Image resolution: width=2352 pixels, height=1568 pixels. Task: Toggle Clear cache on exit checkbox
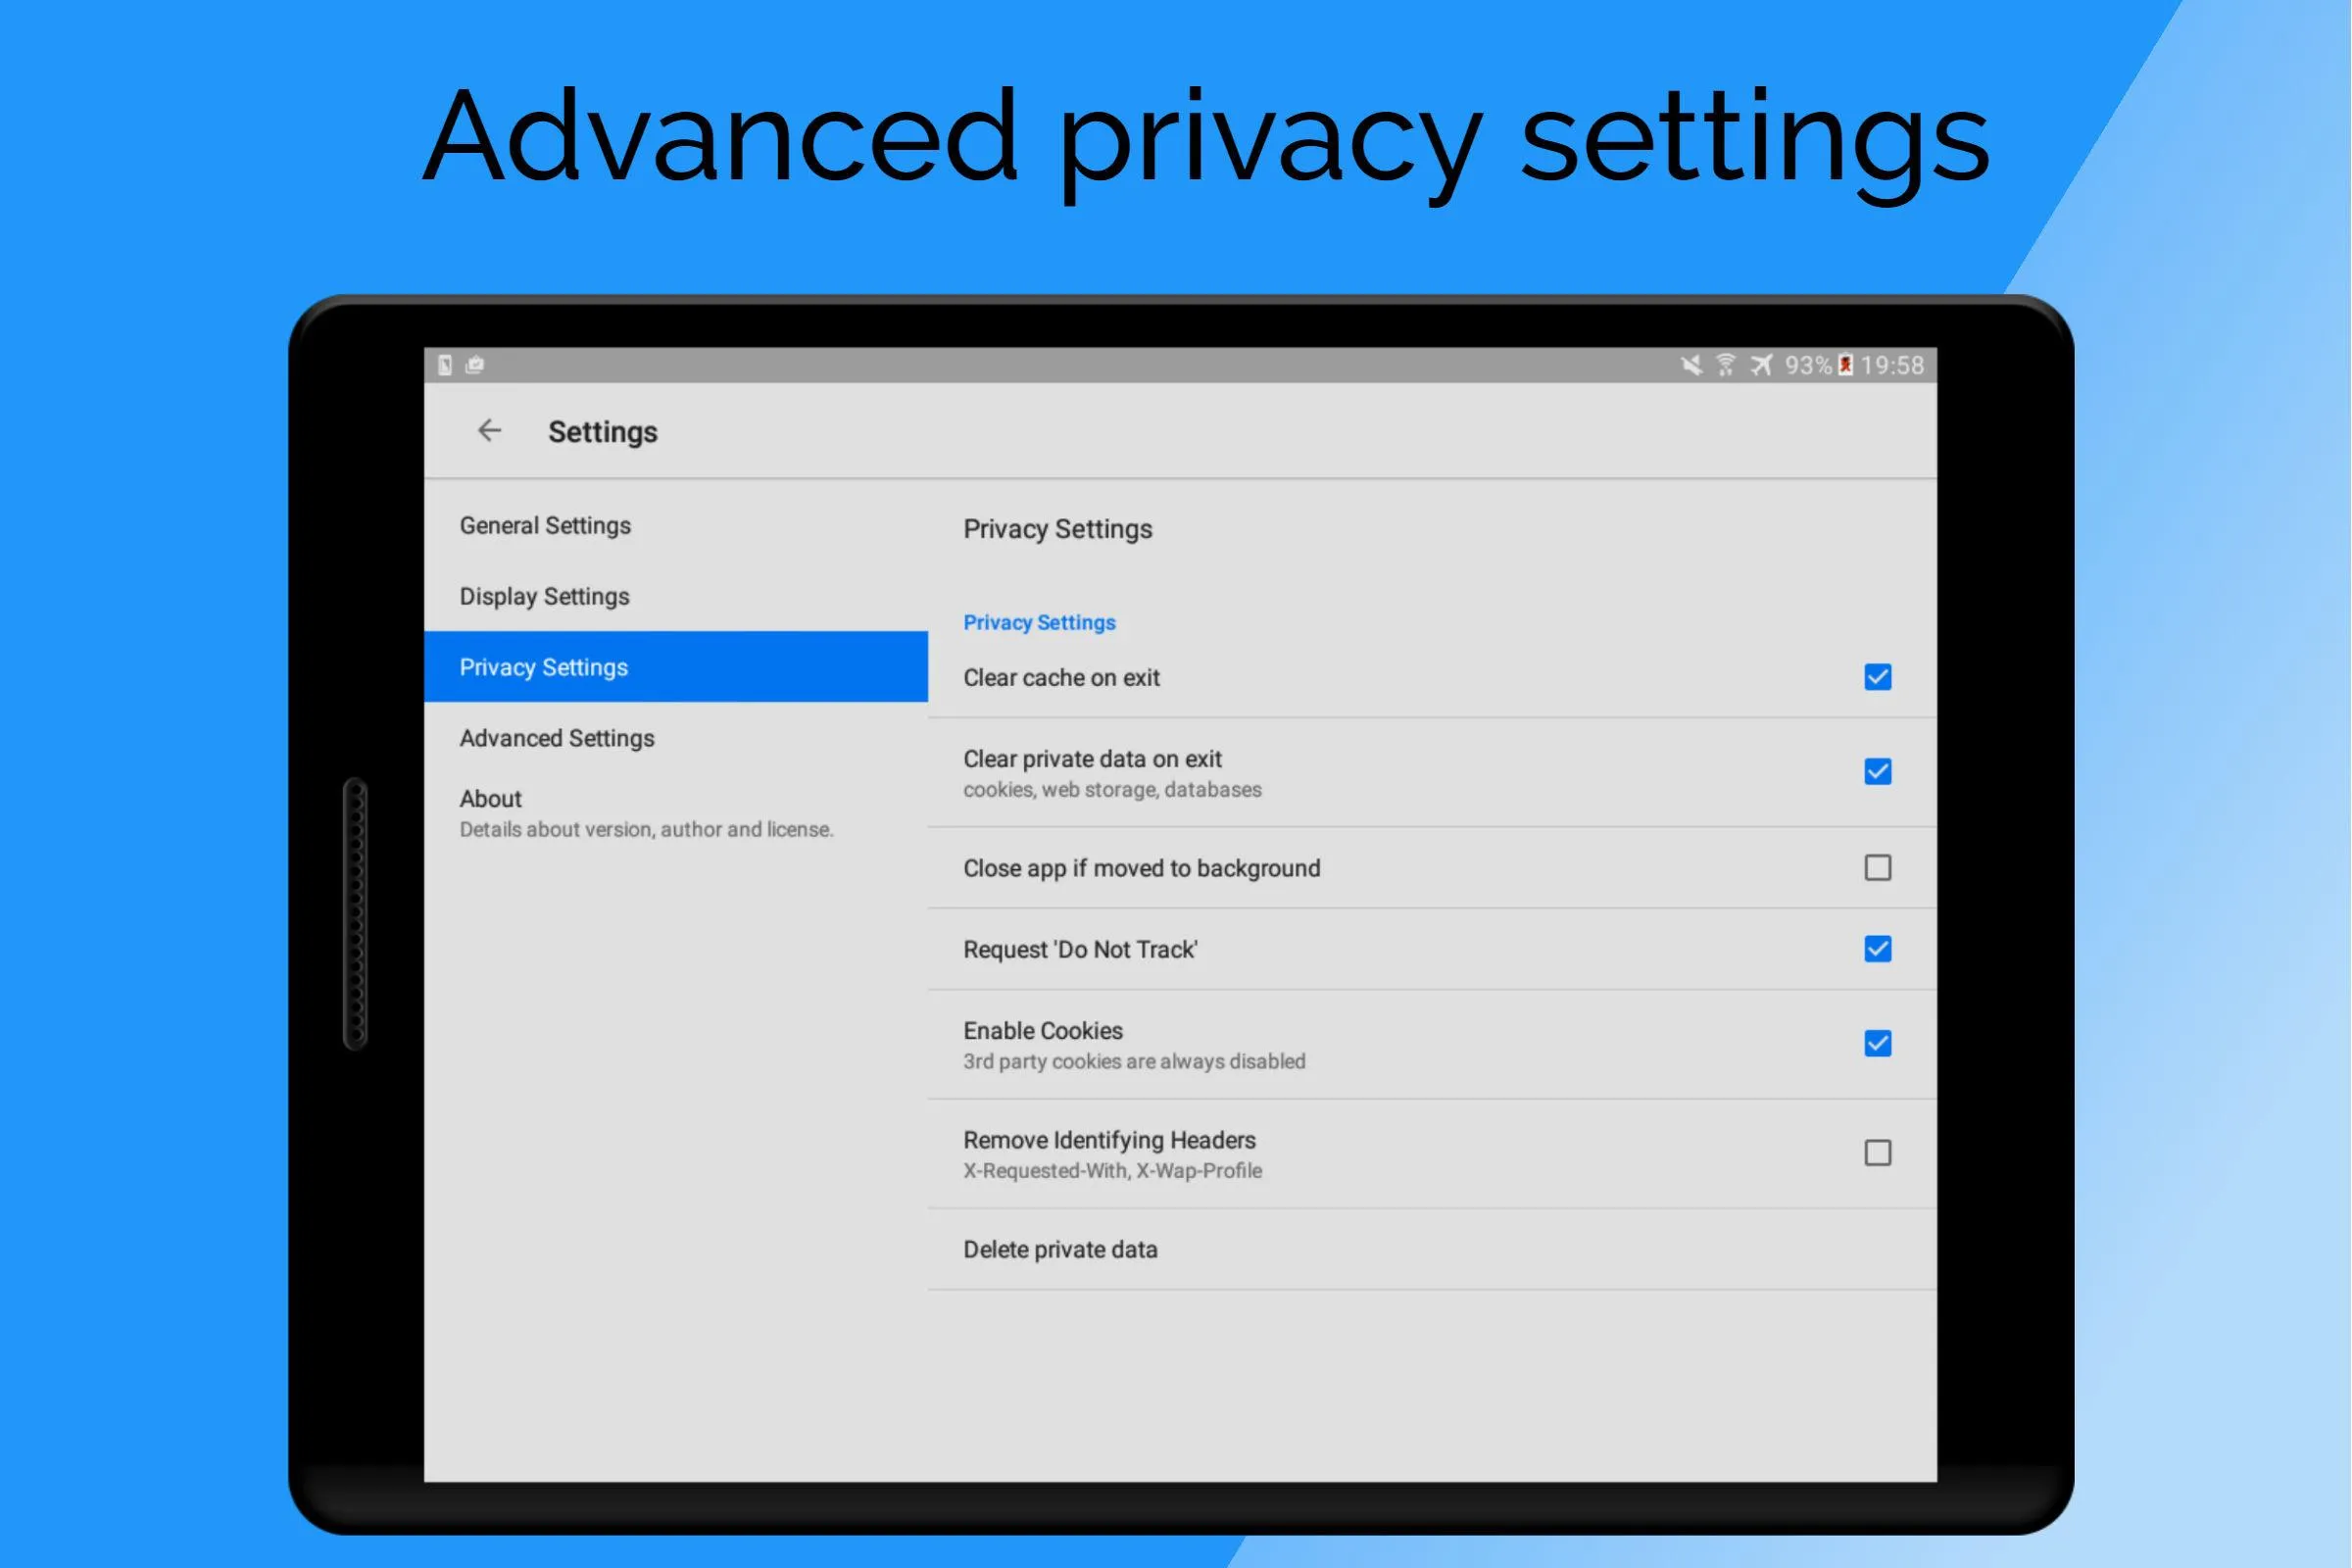[1876, 677]
